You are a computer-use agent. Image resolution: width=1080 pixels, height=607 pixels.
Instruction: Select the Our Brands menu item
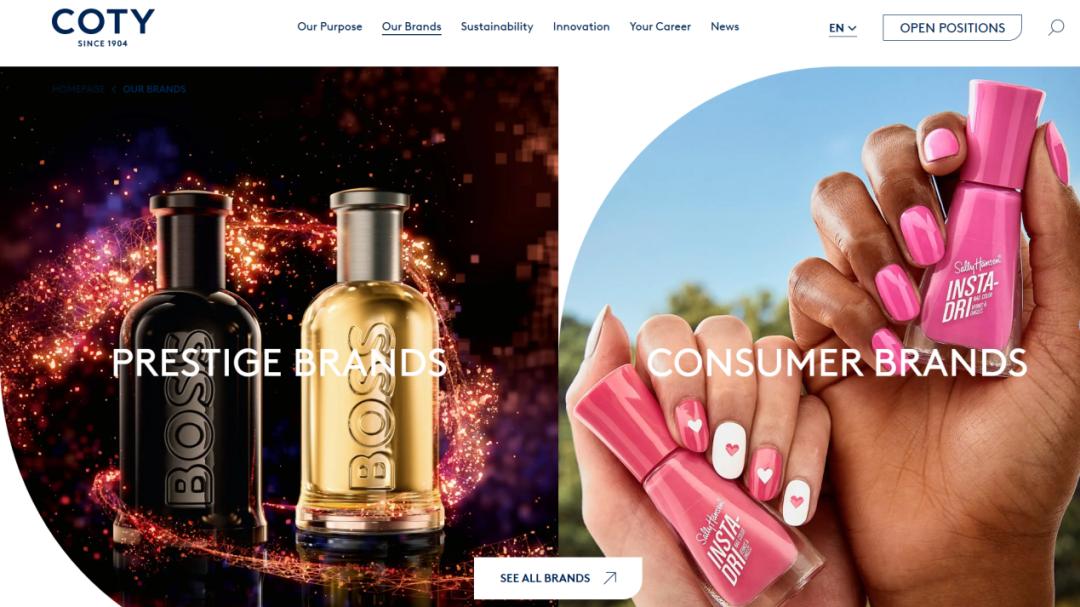point(411,27)
